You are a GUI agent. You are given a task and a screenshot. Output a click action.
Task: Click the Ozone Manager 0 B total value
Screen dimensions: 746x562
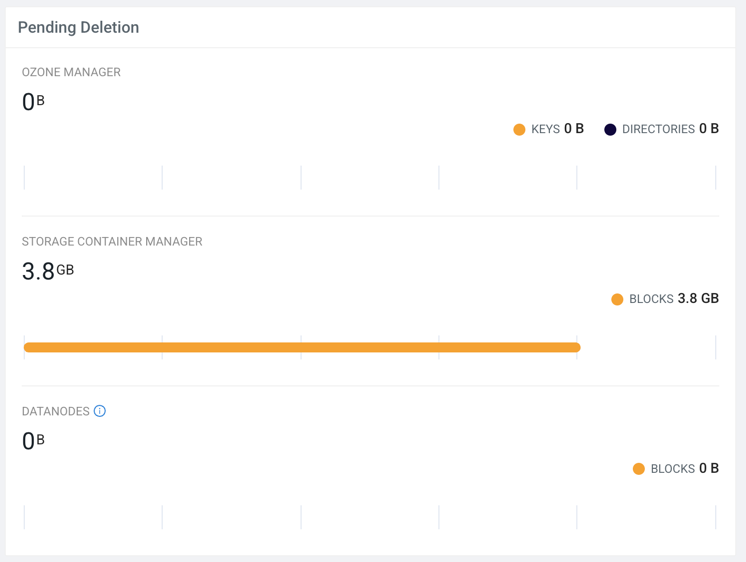(x=33, y=102)
